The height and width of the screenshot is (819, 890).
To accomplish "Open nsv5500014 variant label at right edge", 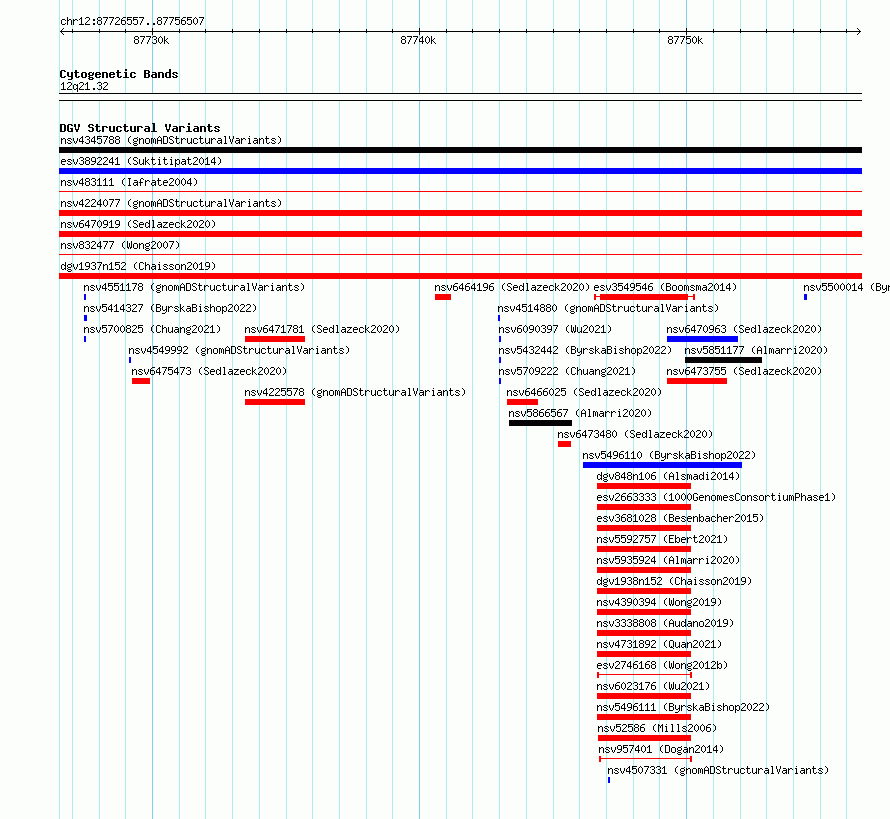I will (846, 287).
